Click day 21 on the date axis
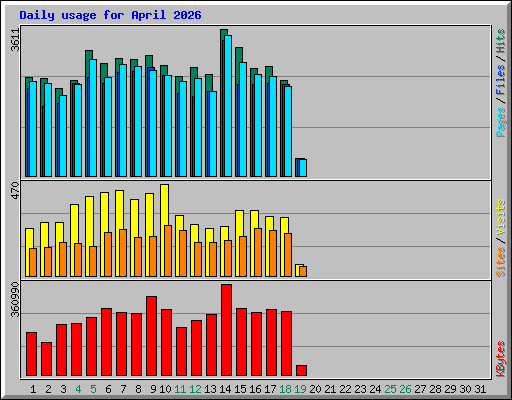The image size is (512, 400). coord(330,389)
